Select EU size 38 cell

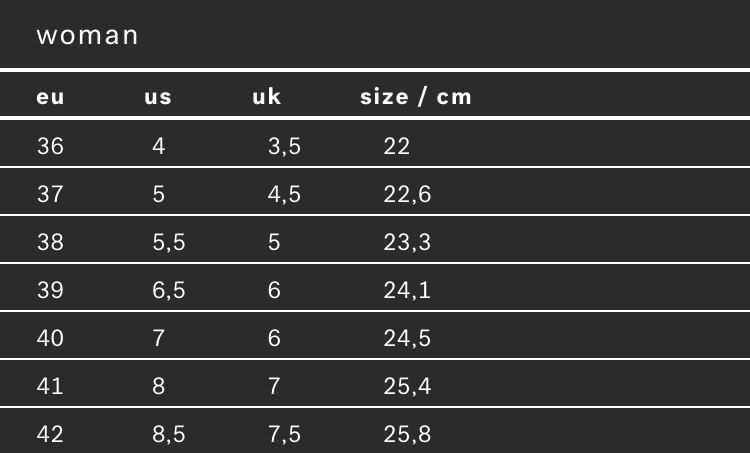click(50, 242)
